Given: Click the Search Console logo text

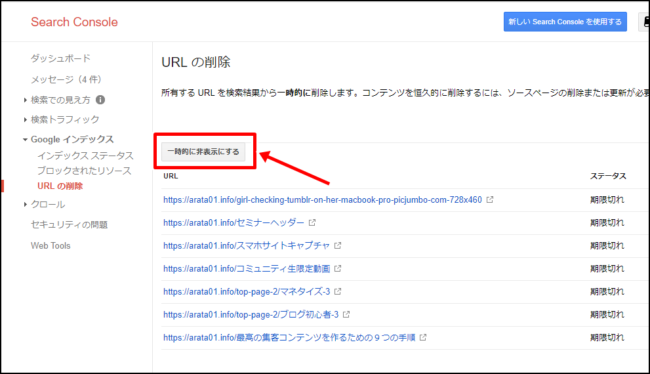Looking at the screenshot, I should click(74, 22).
